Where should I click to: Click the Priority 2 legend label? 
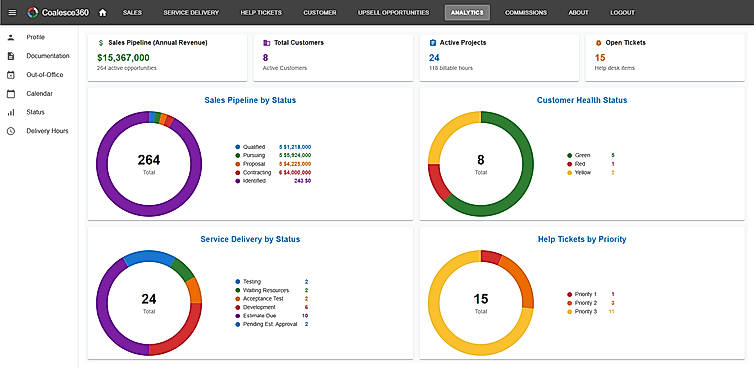pos(586,303)
